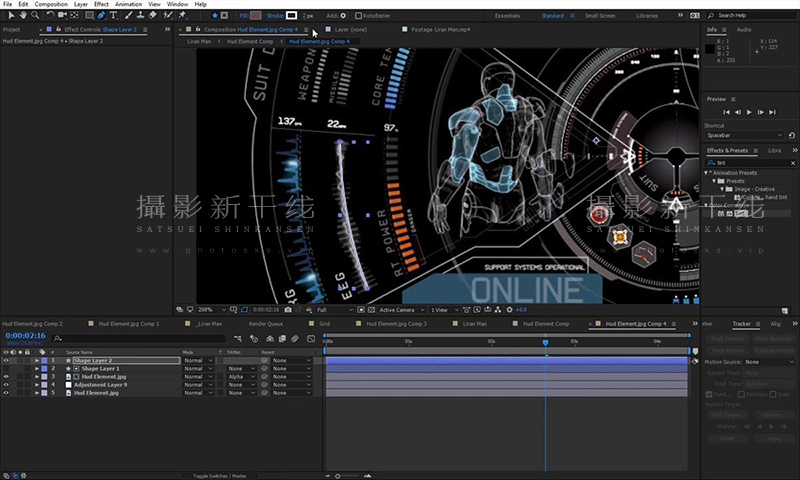Select the Hand tool
Screen dimensions: 800x480
pyautogui.click(x=23, y=15)
